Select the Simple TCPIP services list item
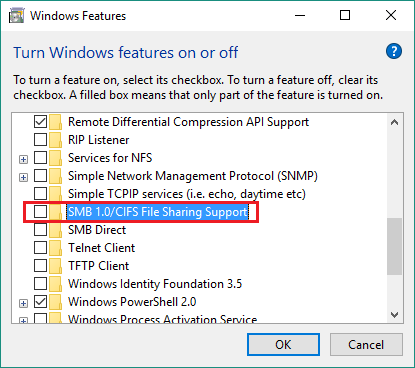 [x=187, y=194]
